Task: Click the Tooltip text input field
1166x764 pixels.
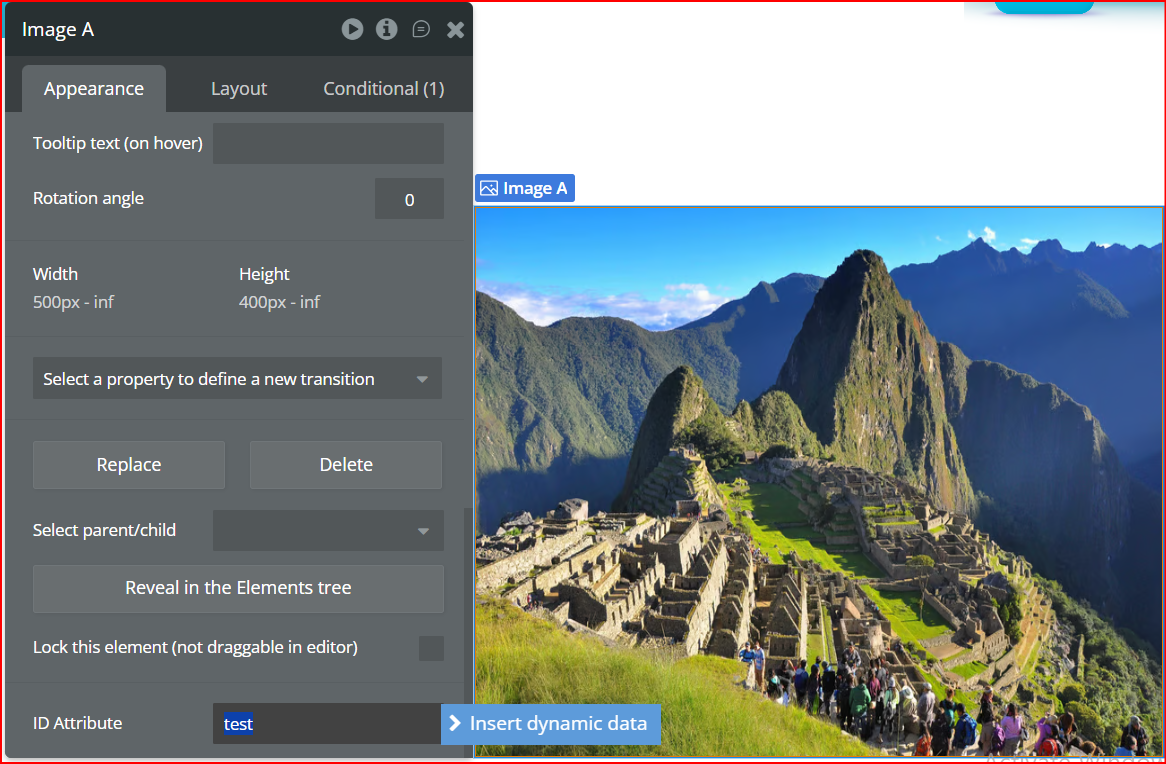Action: (328, 144)
